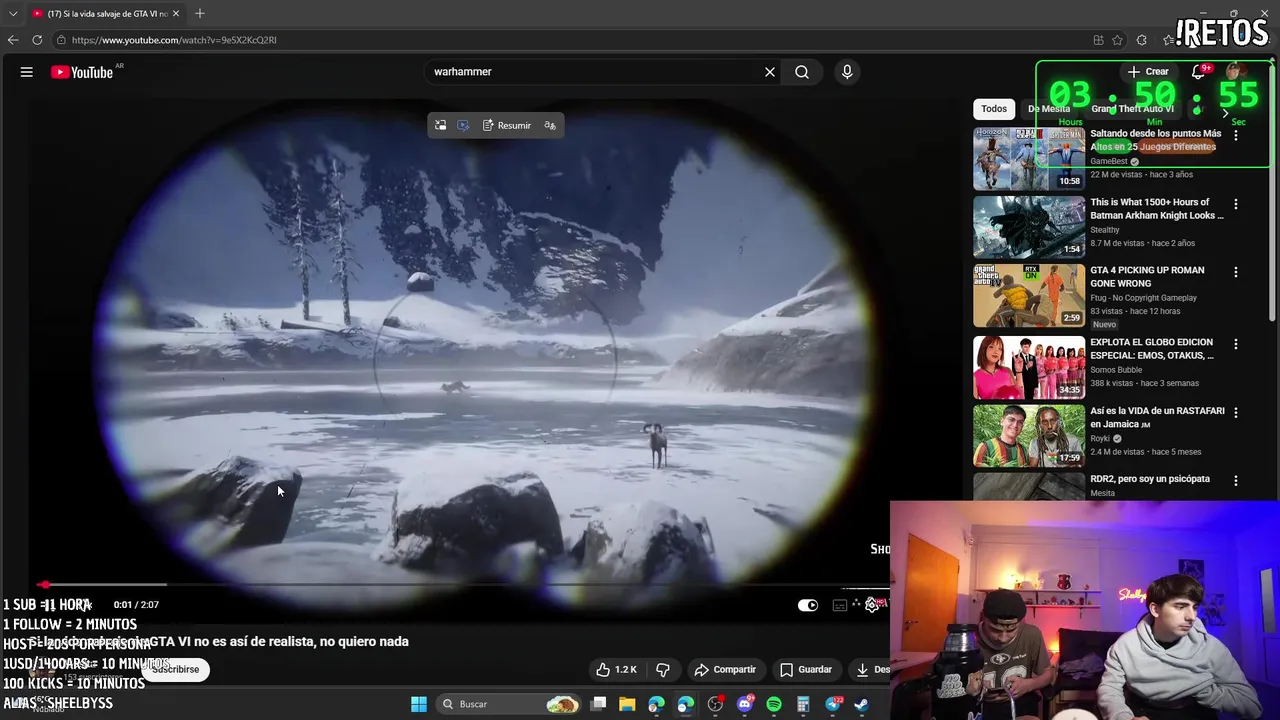Click the Stealthy channel name

[1105, 230]
